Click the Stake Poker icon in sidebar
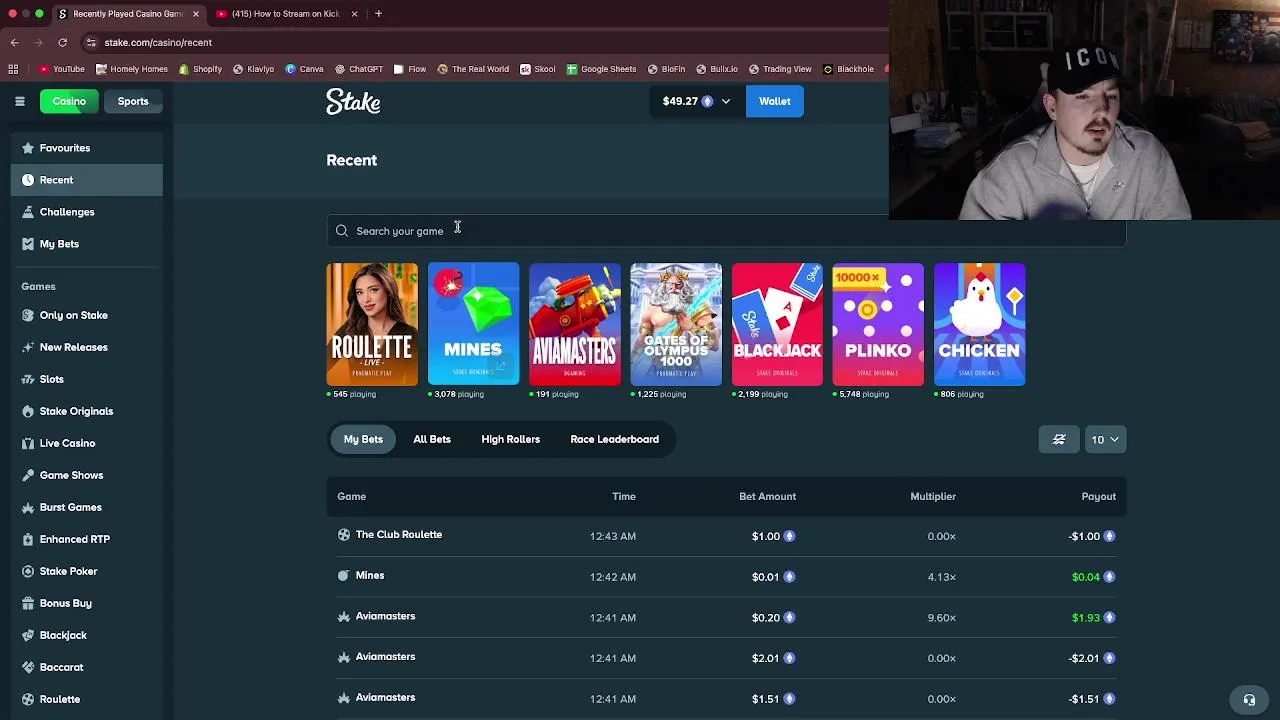Viewport: 1280px width, 720px height. [27, 571]
